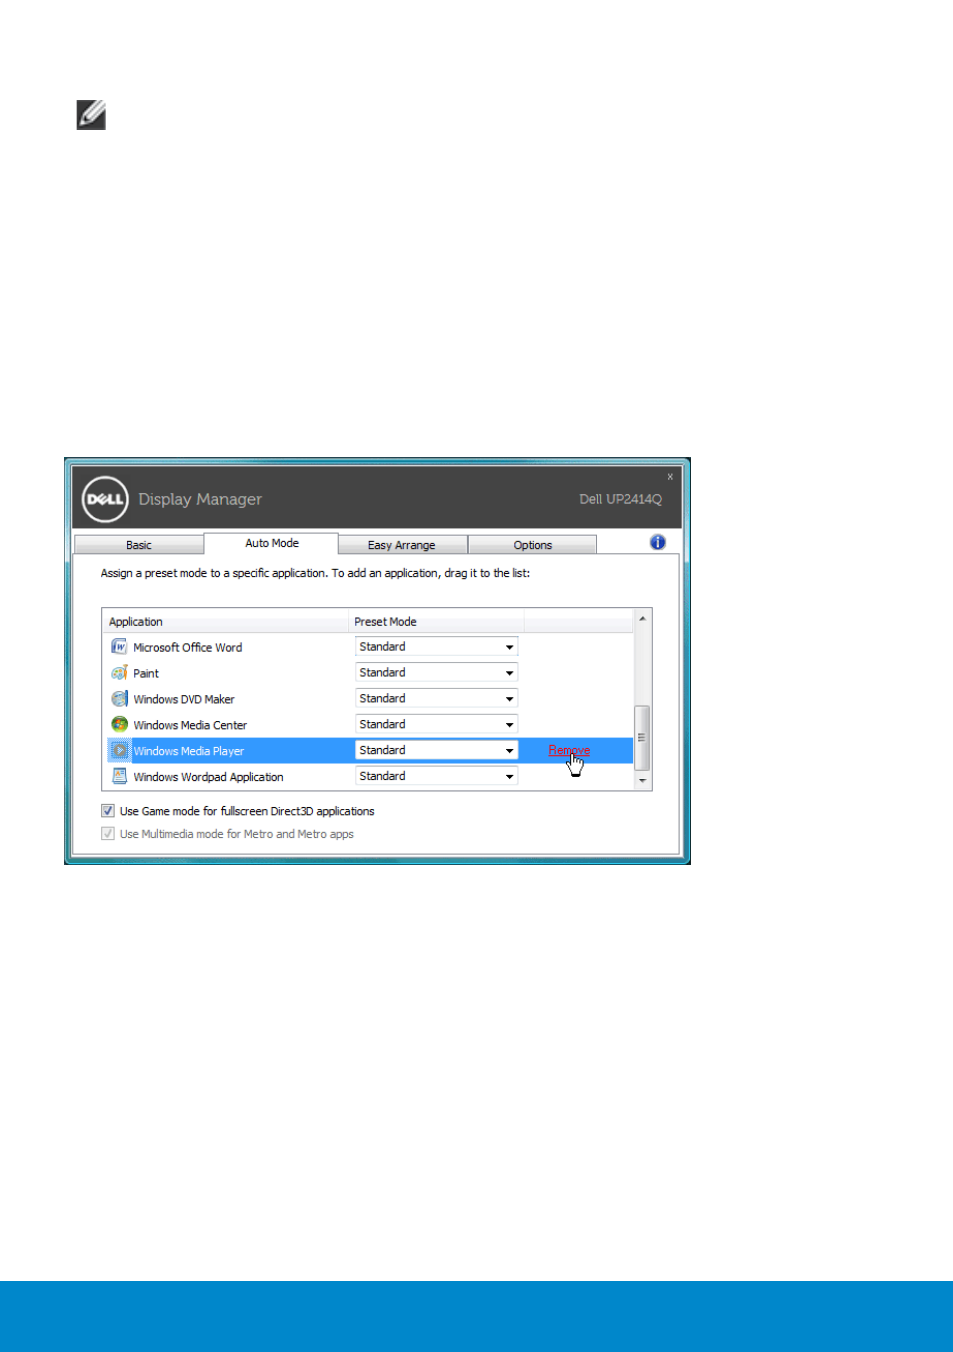953x1352 pixels.
Task: Open preset dropdown for Windows Wordpad Application
Action: [436, 777]
